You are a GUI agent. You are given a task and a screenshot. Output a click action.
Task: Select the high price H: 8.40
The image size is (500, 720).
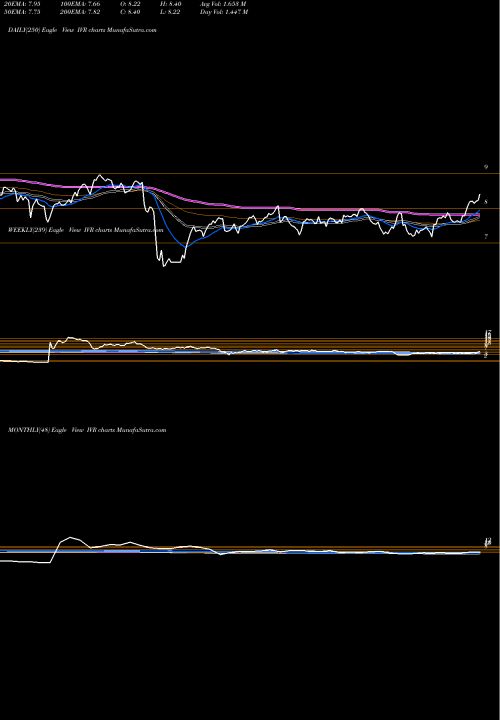pos(172,4)
